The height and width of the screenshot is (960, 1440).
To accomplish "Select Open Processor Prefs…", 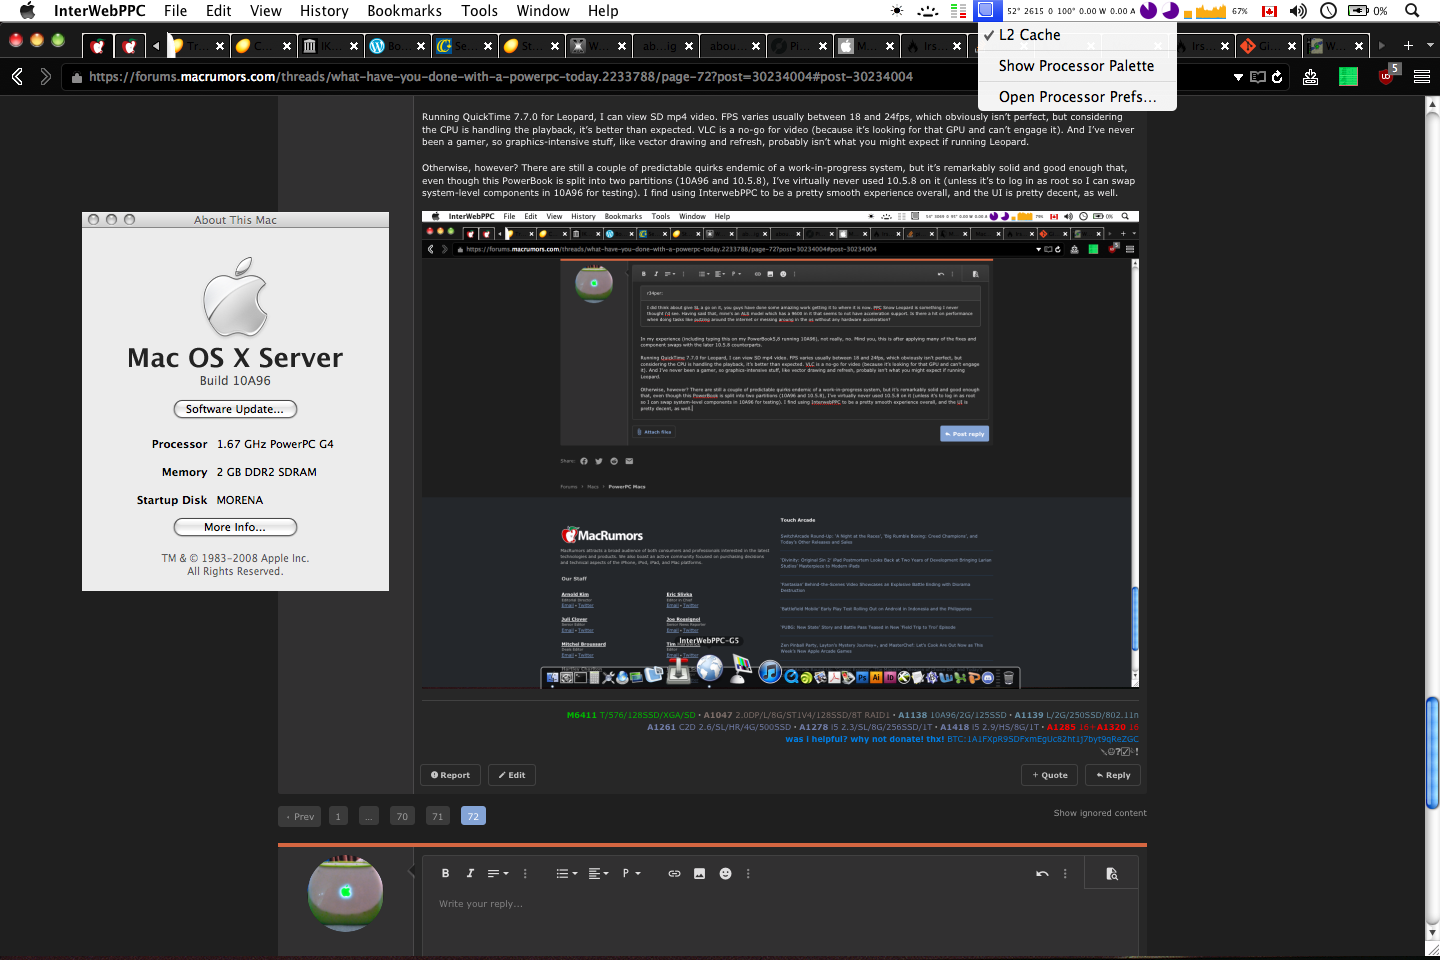I will (1077, 97).
